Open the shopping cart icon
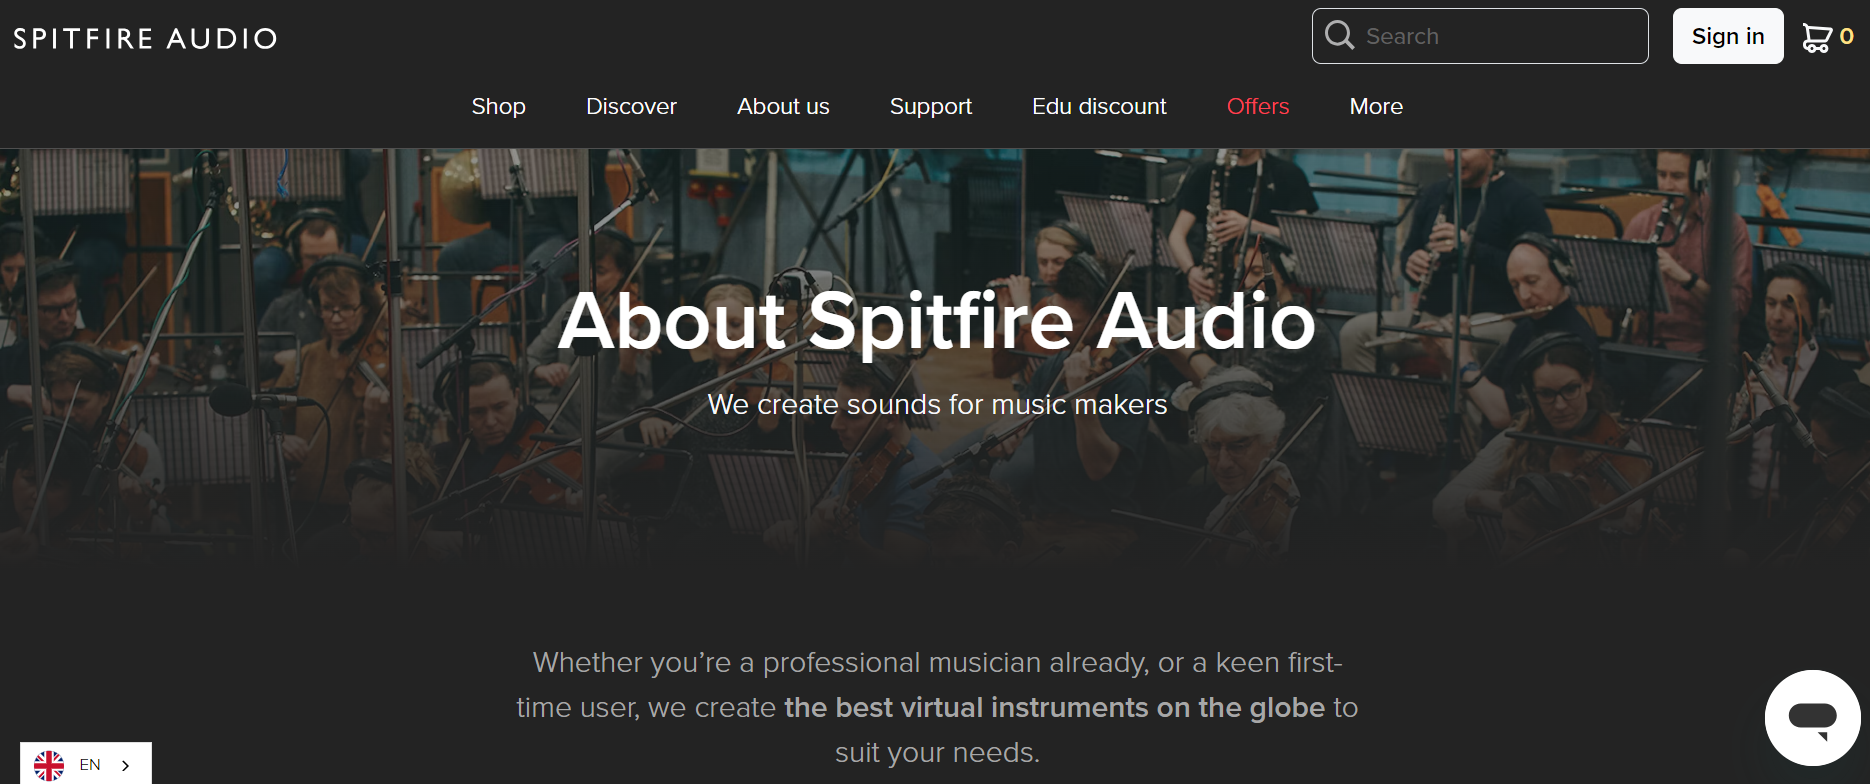This screenshot has height=784, width=1870. click(1816, 37)
